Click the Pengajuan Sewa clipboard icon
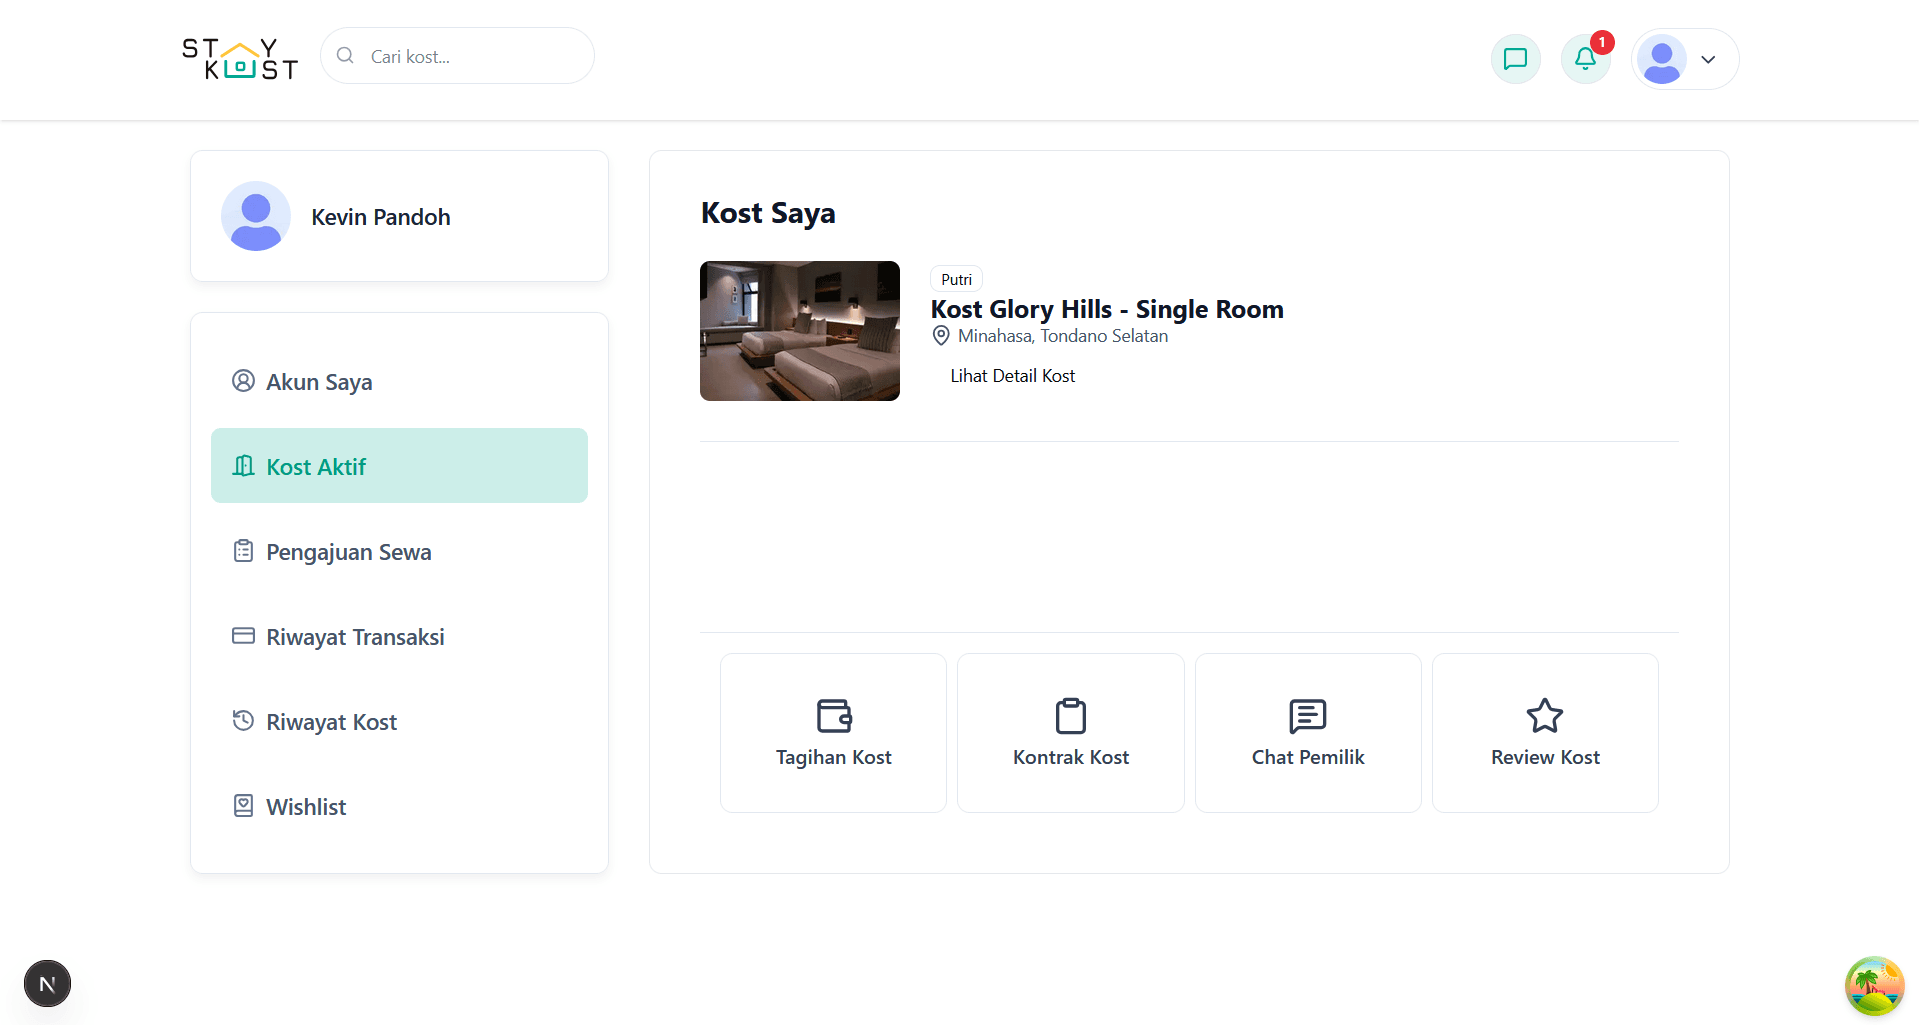1919x1025 pixels. (x=243, y=550)
